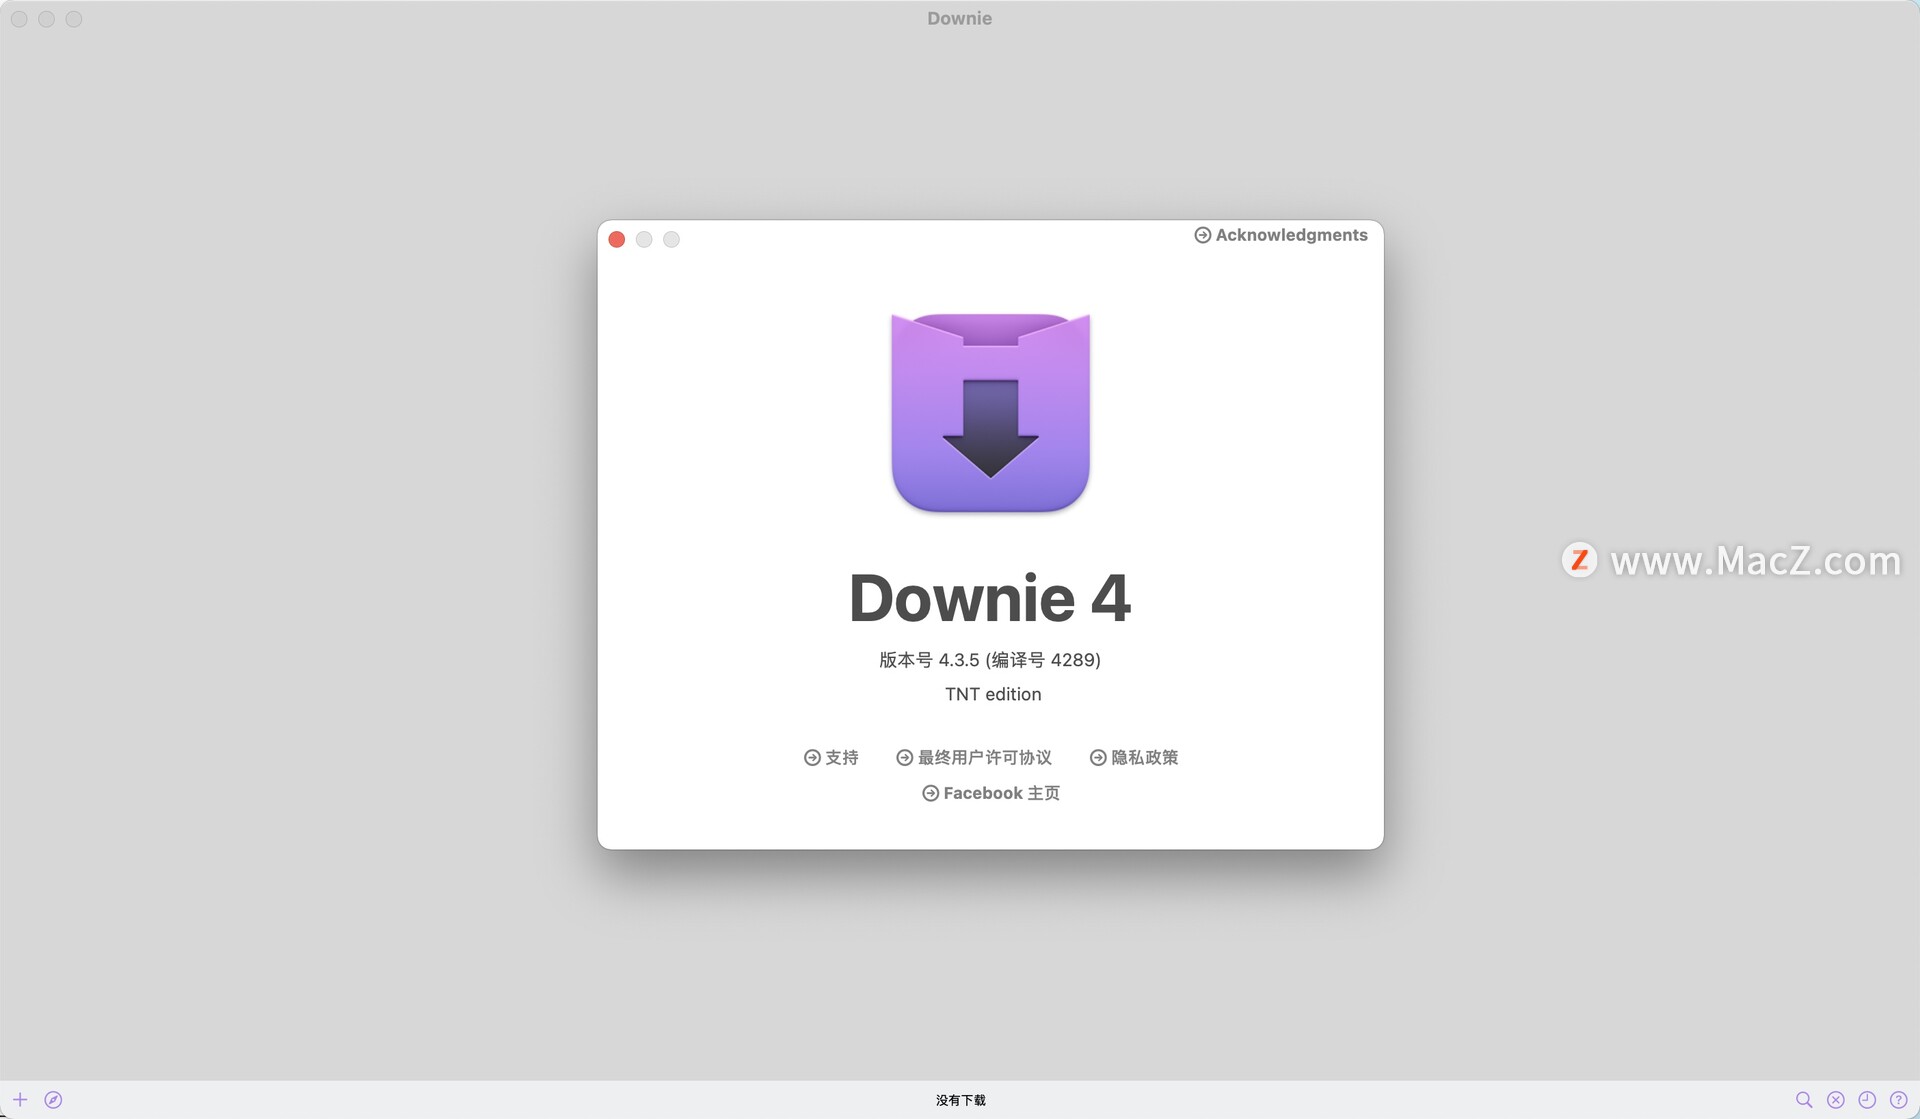Click the 没有下载 status text
The image size is (1920, 1119).
pyautogui.click(x=960, y=1100)
